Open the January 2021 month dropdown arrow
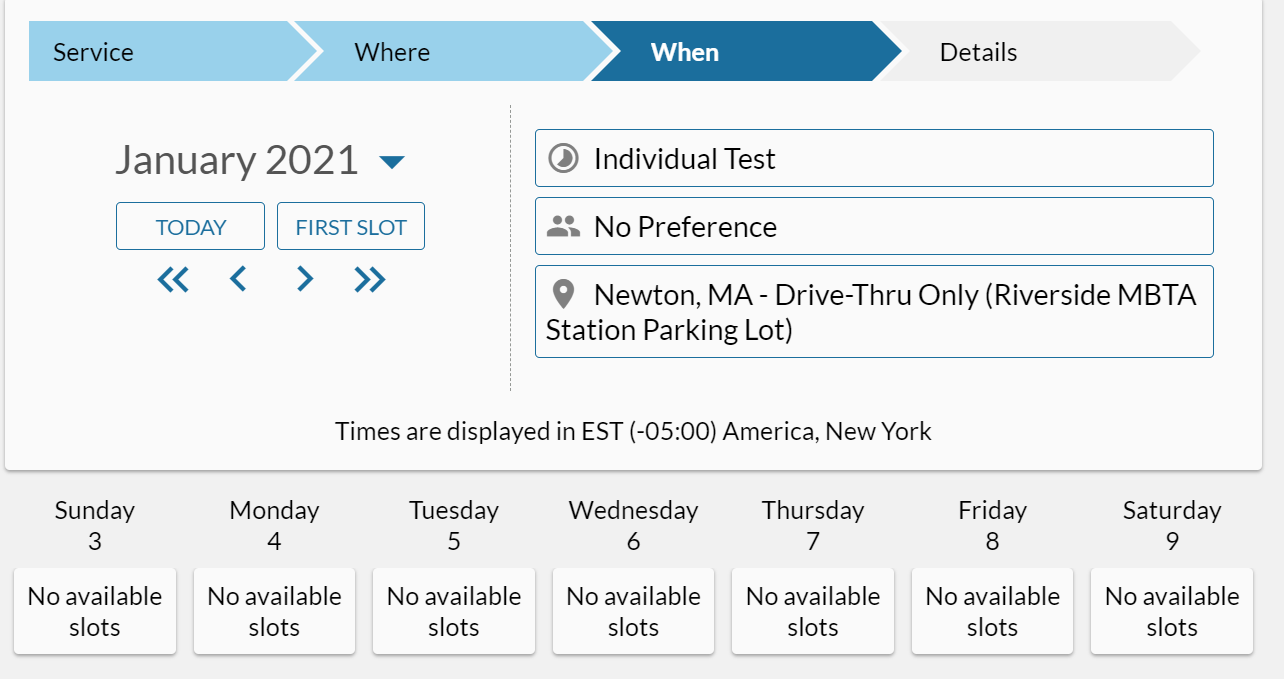This screenshot has height=679, width=1284. click(392, 161)
